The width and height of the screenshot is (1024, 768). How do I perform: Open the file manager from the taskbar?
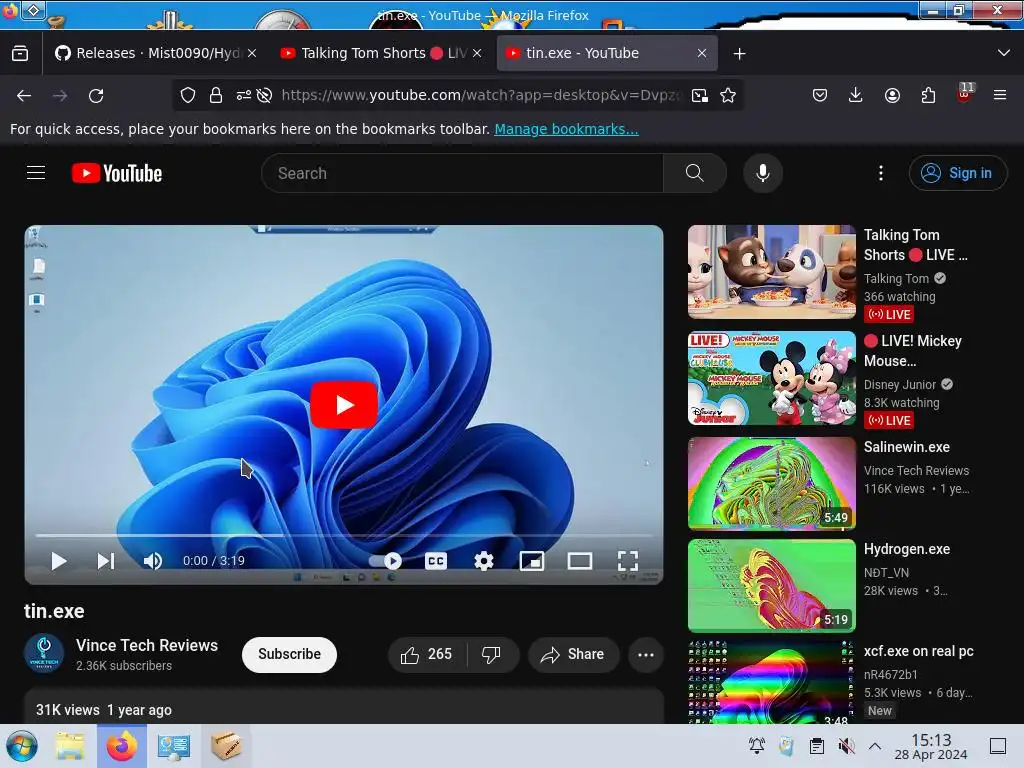tap(70, 746)
